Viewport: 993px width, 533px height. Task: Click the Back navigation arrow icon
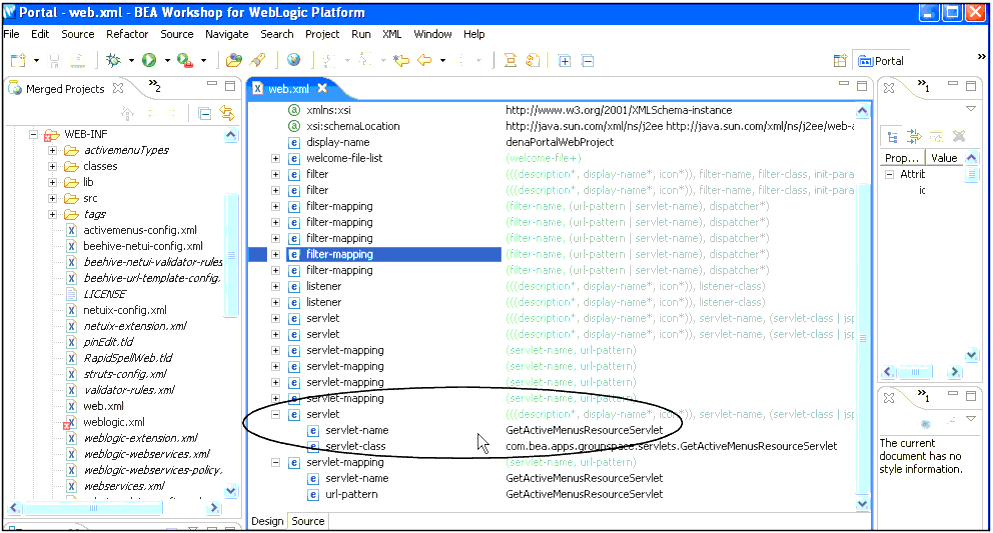(424, 61)
